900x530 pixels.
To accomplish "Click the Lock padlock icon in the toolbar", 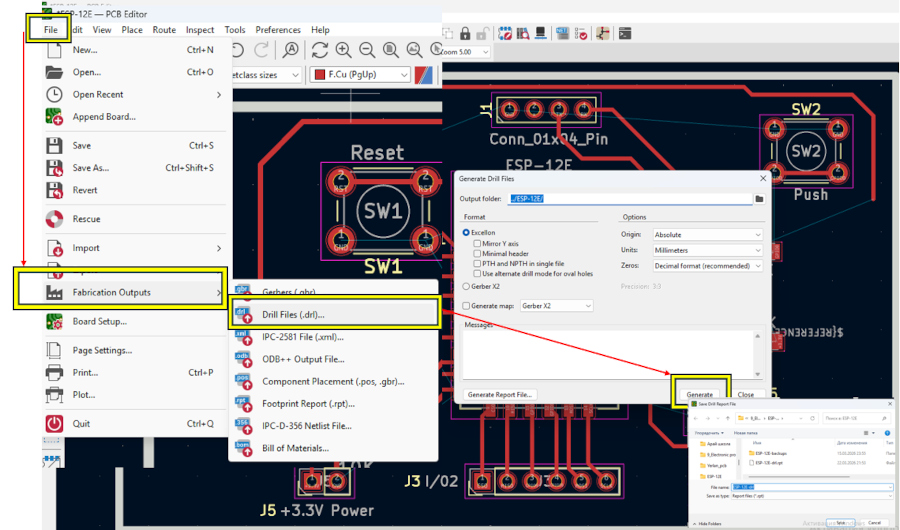I will click(465, 33).
